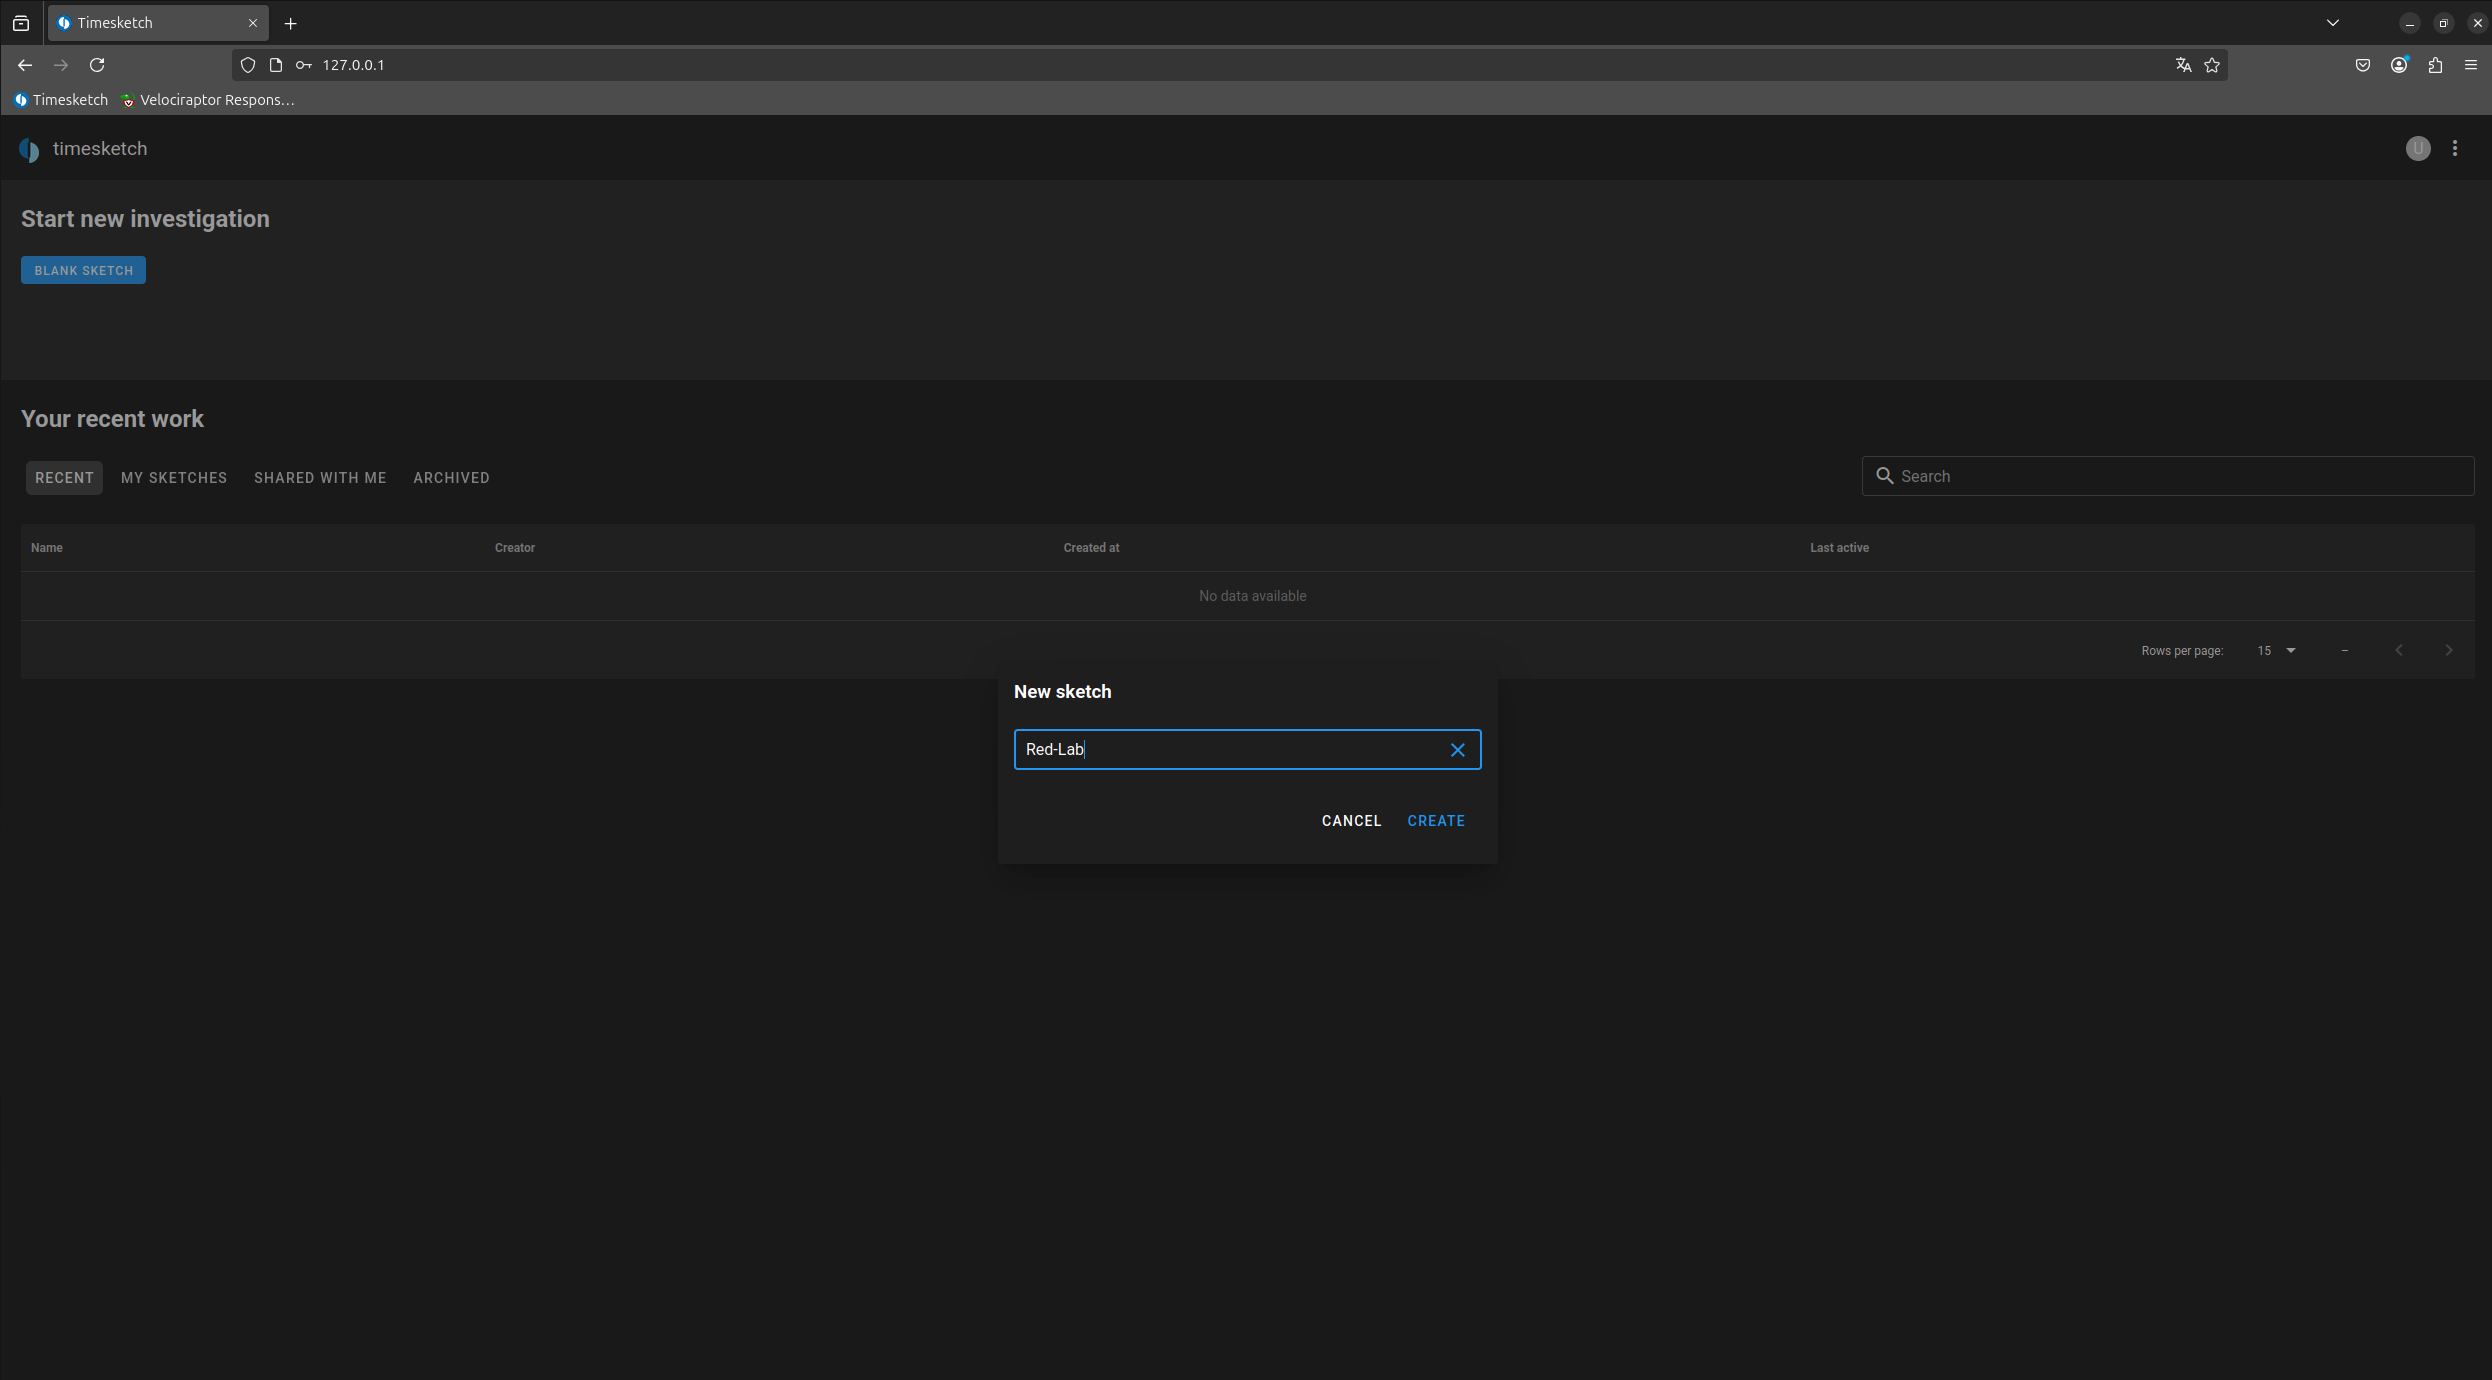The height and width of the screenshot is (1380, 2492).
Task: Open the Pocket save icon
Action: coord(2363,65)
